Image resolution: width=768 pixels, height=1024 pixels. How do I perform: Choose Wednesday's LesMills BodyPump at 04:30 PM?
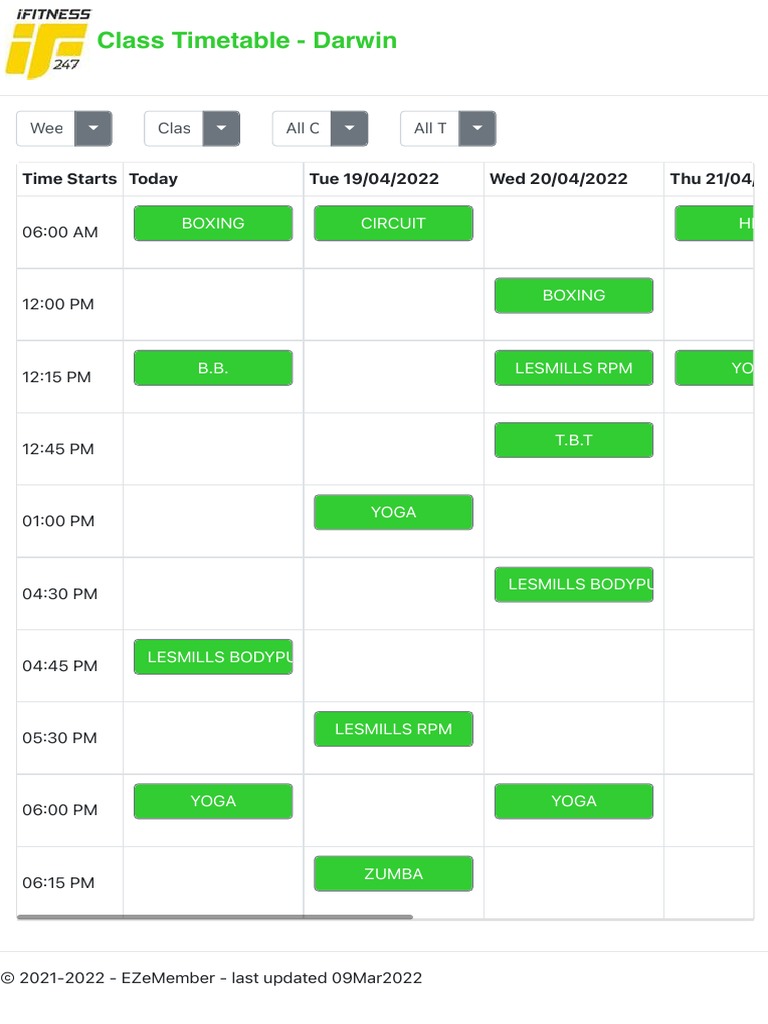point(573,584)
